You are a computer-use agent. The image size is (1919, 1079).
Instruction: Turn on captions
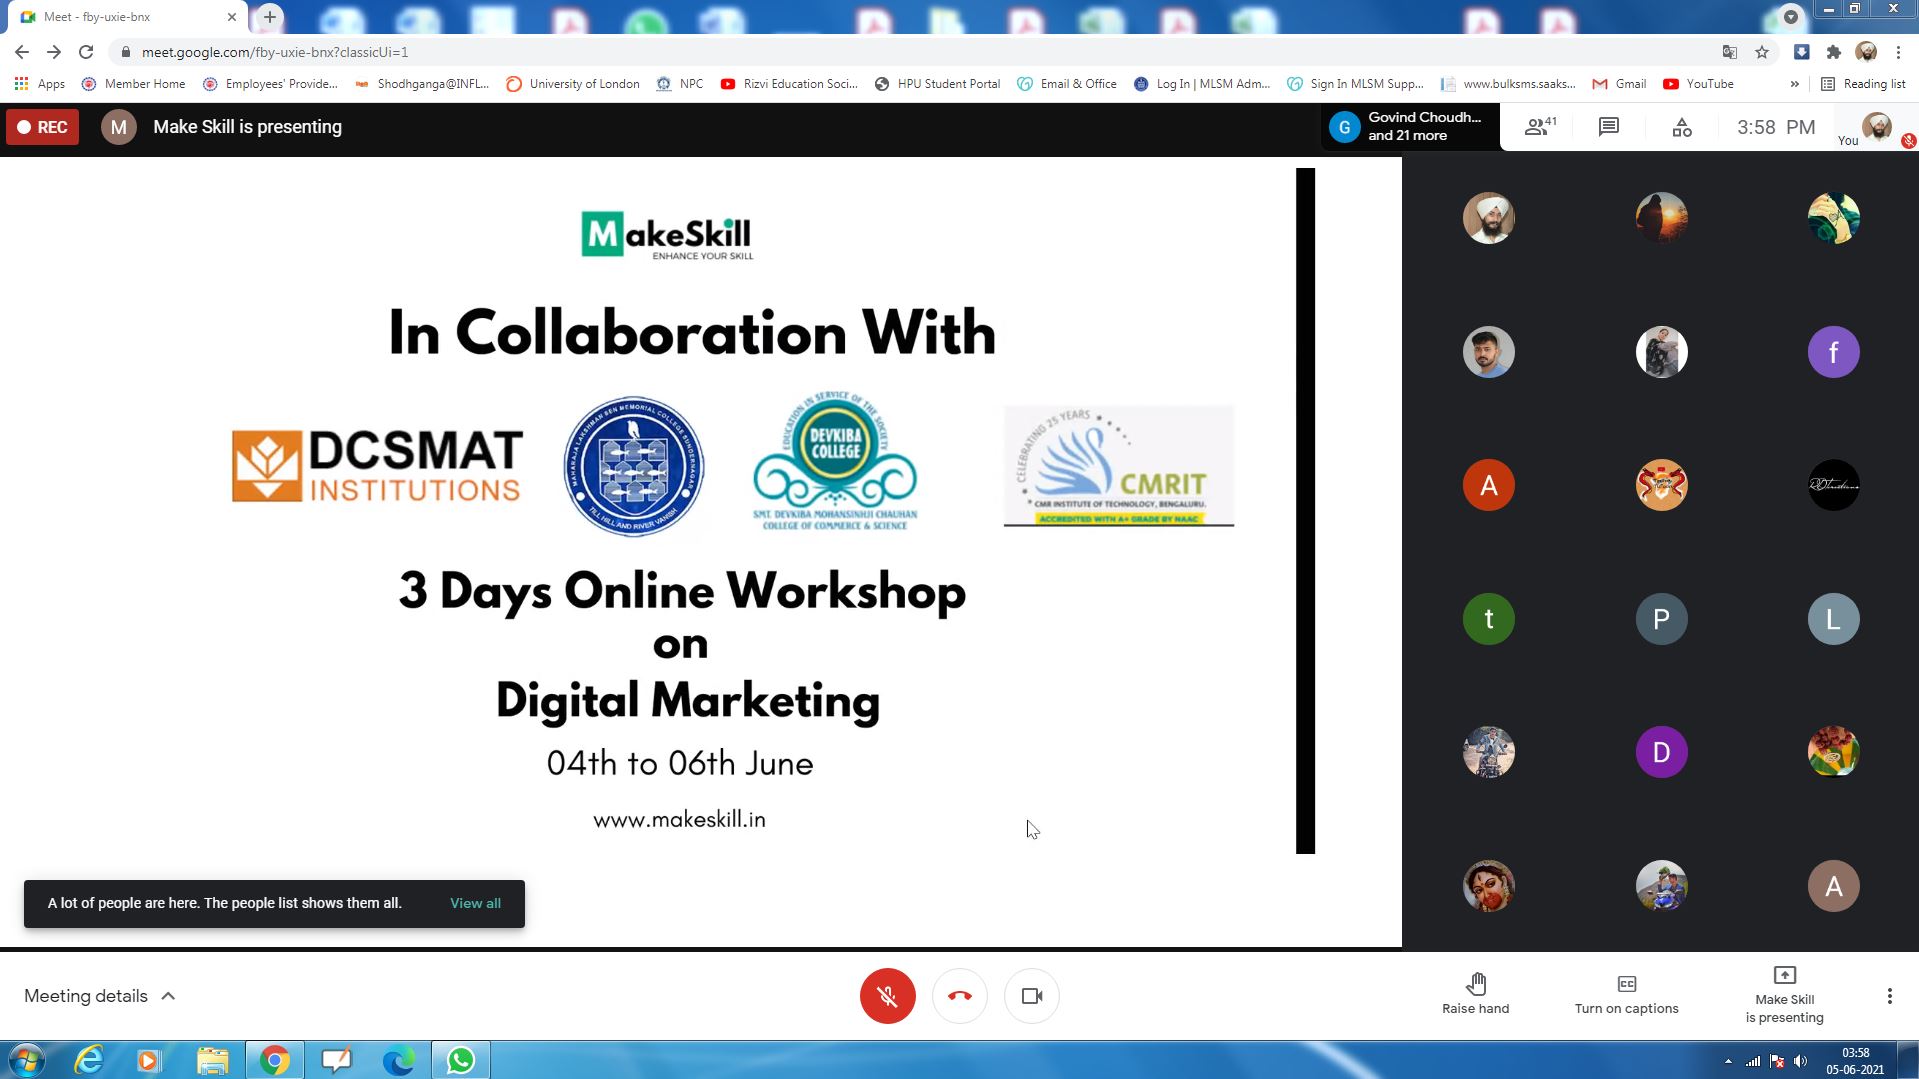[x=1627, y=994]
